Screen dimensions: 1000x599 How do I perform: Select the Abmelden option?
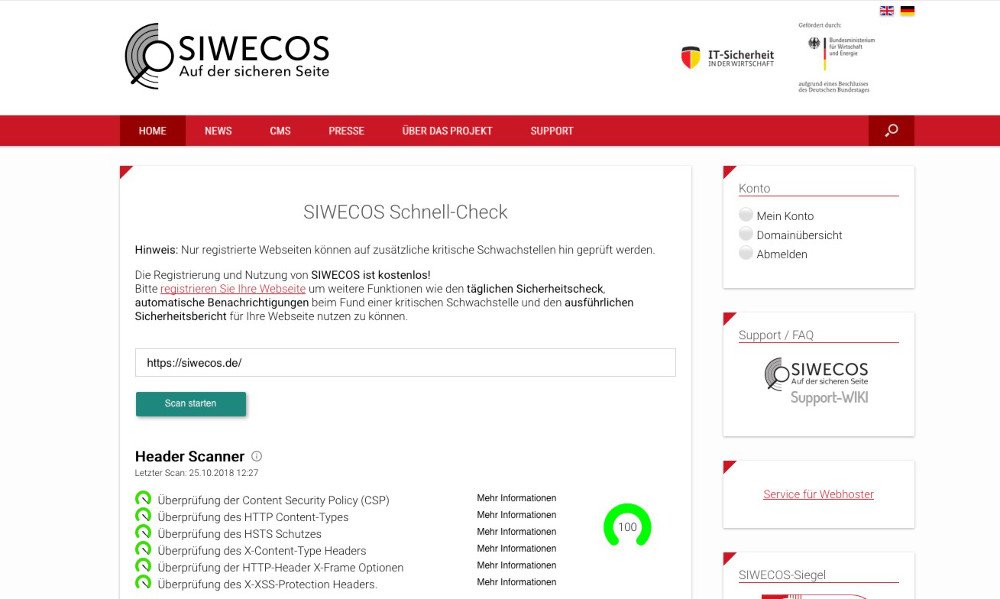point(781,254)
